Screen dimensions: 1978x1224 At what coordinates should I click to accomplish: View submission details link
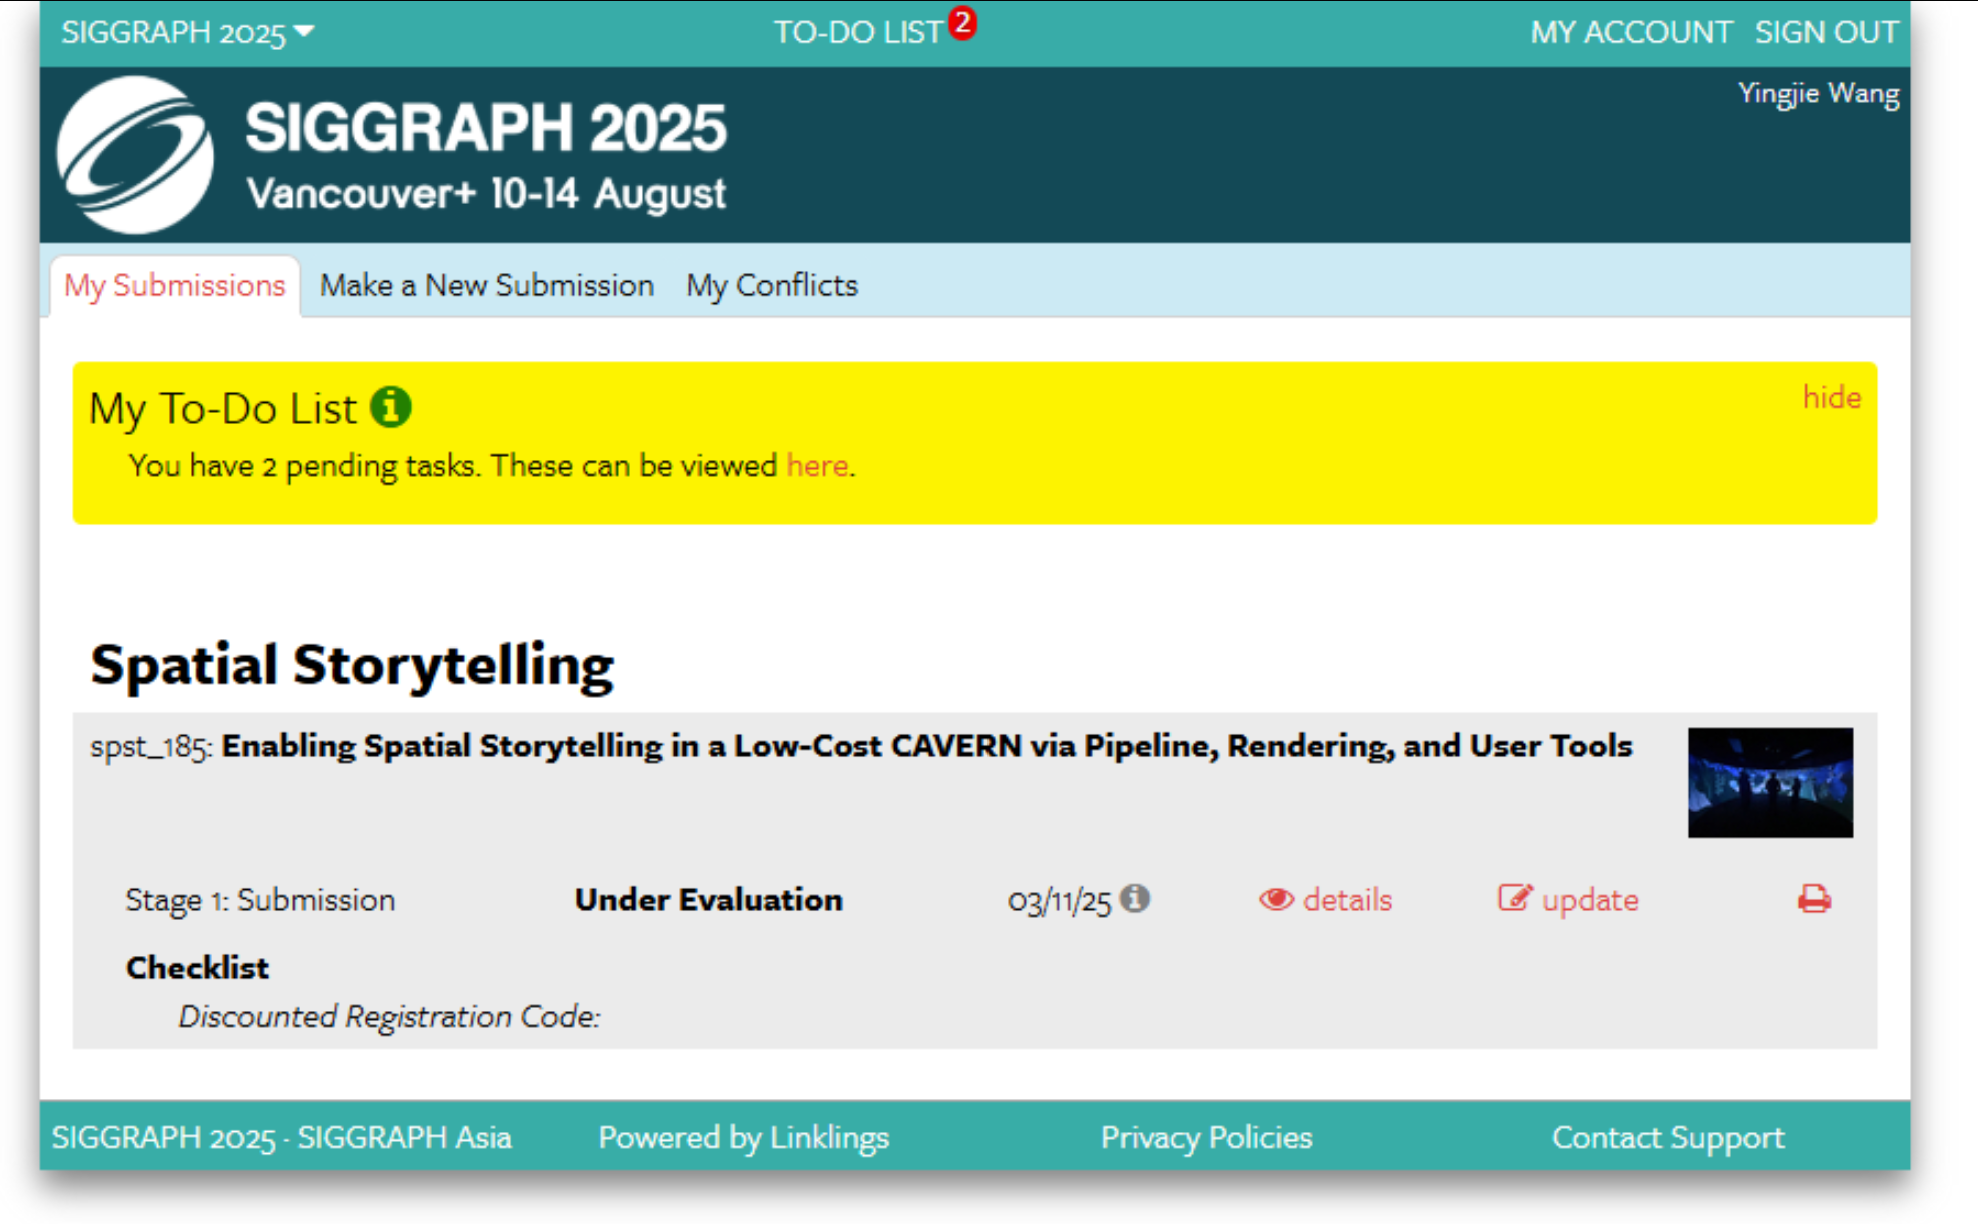[x=1347, y=900]
